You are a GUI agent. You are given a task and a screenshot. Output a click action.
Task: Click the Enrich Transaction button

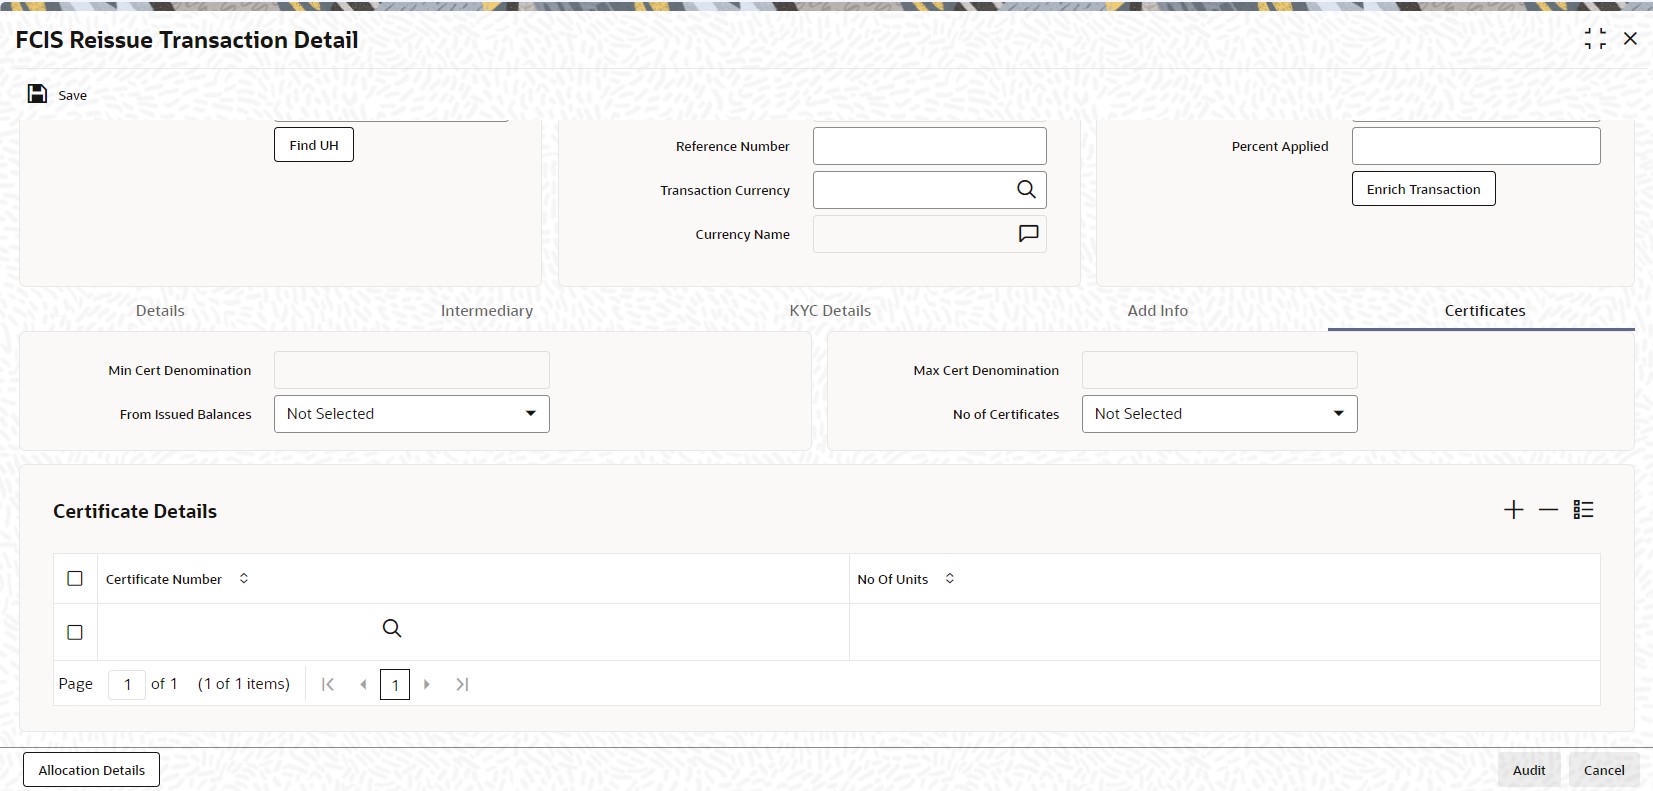[1424, 189]
